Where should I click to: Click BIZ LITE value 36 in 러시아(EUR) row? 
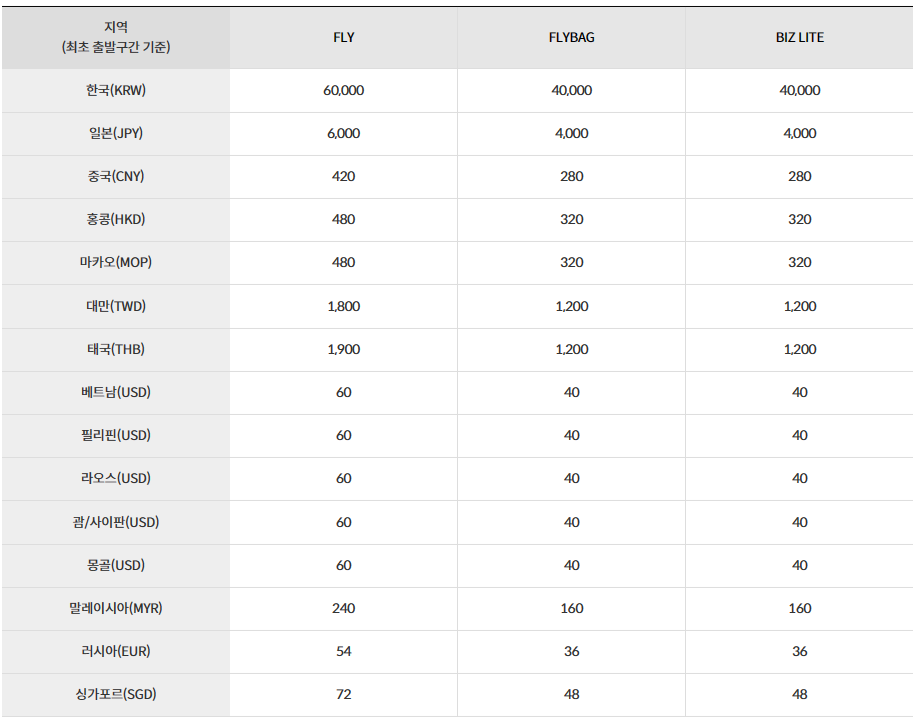click(800, 651)
